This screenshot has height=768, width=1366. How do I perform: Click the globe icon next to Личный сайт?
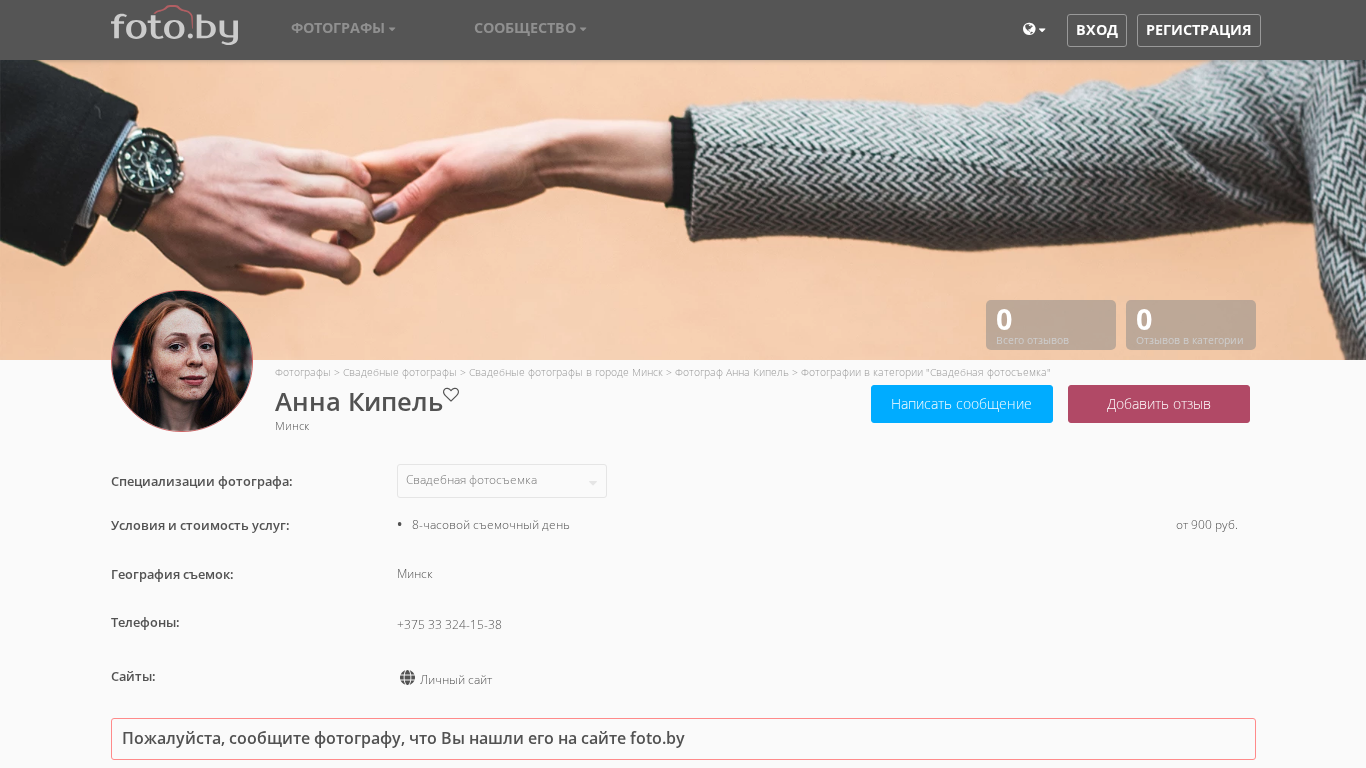click(x=407, y=678)
